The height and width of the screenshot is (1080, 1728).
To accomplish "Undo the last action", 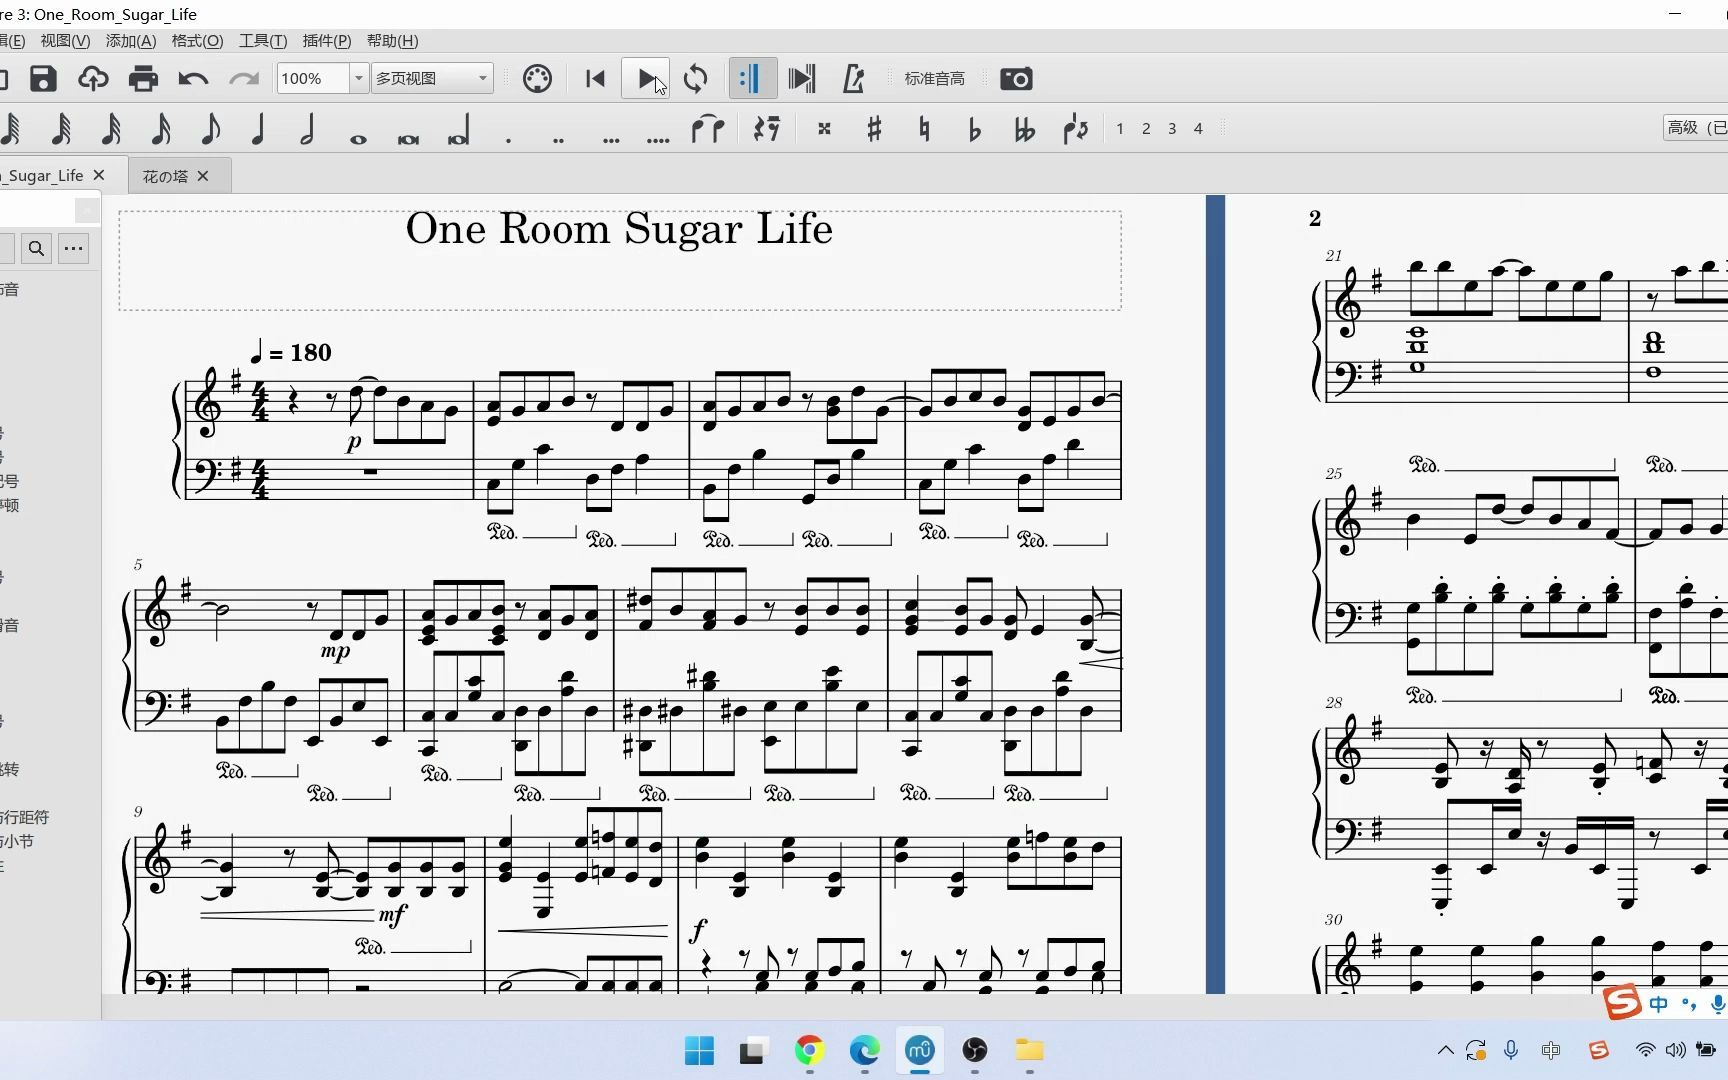I will pyautogui.click(x=193, y=79).
